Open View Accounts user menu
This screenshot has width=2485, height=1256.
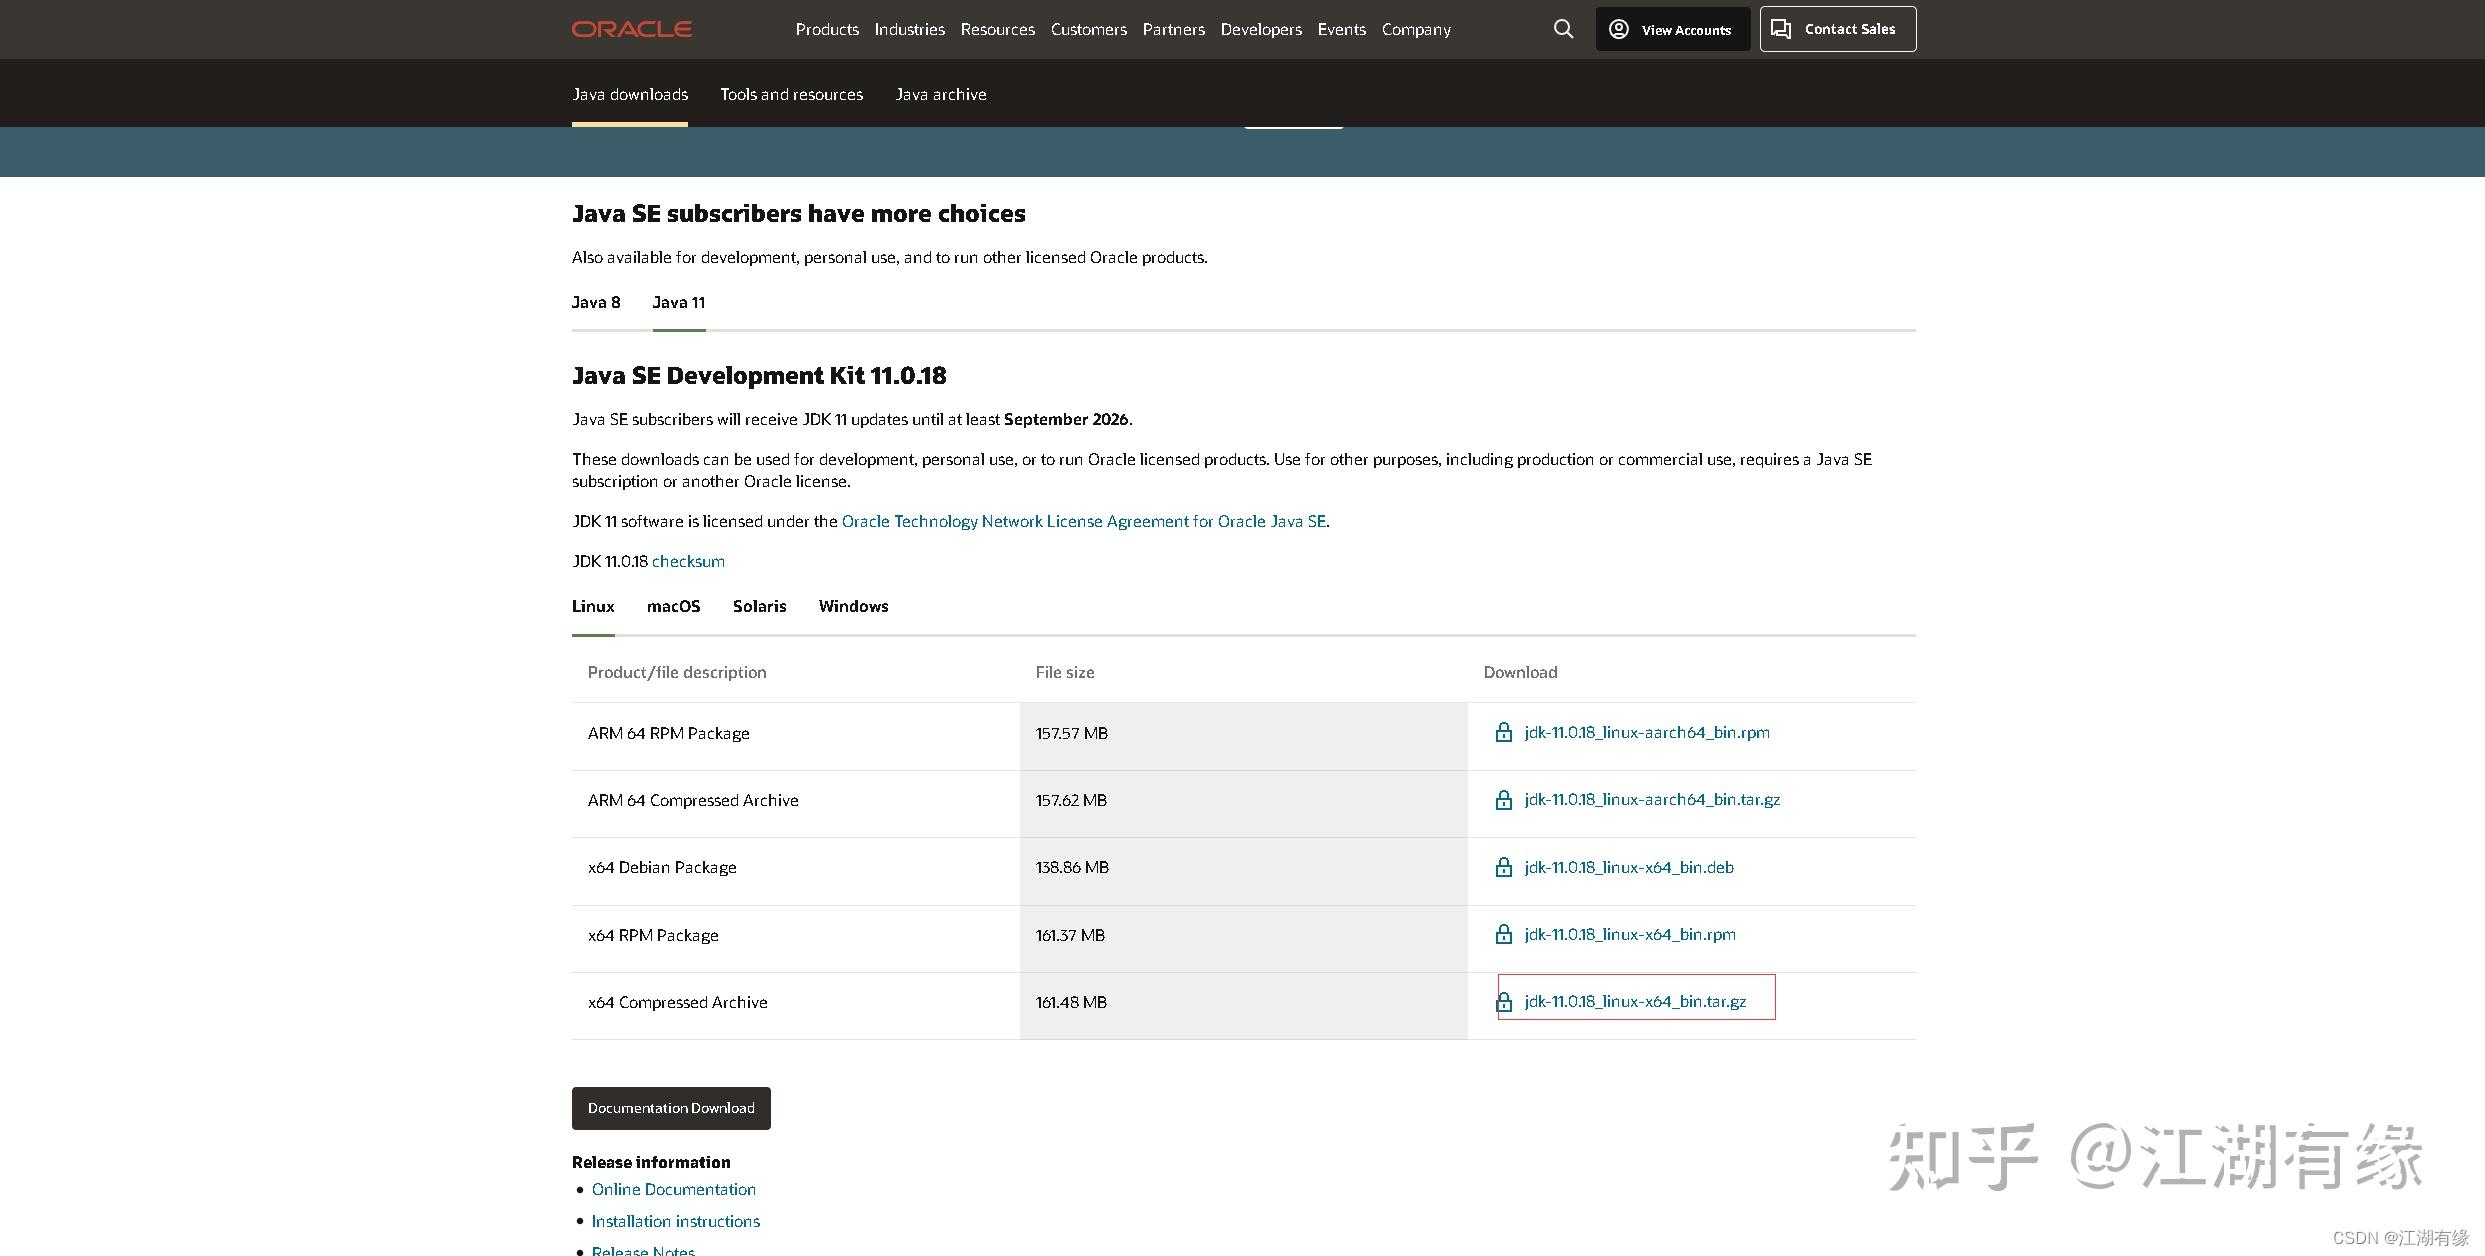click(1671, 29)
